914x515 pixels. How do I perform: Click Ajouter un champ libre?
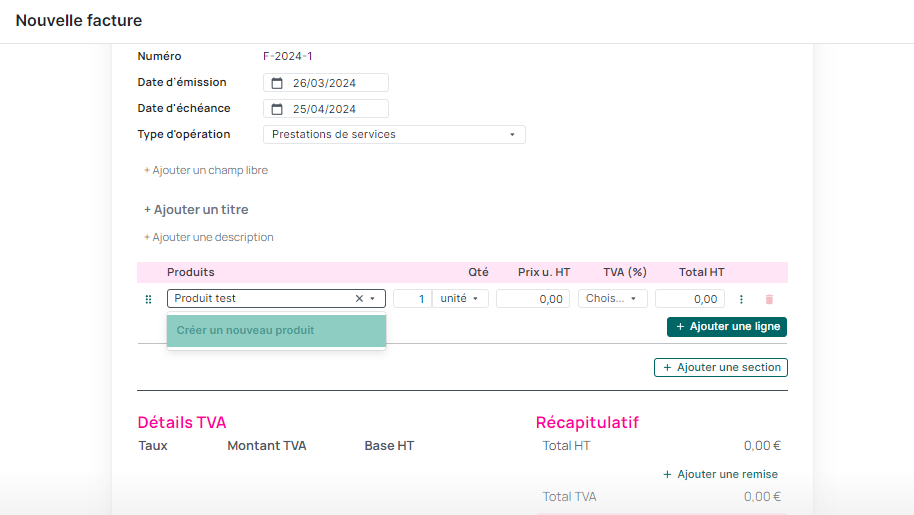[x=206, y=171]
